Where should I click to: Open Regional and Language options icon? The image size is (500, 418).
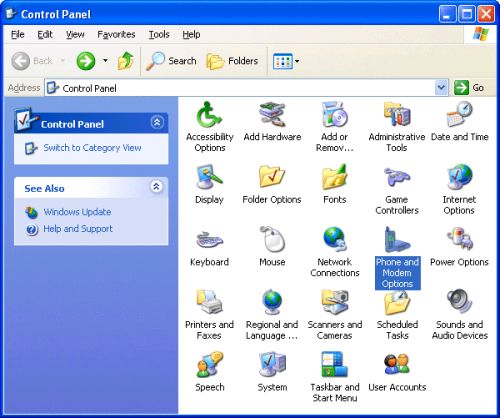(x=272, y=302)
